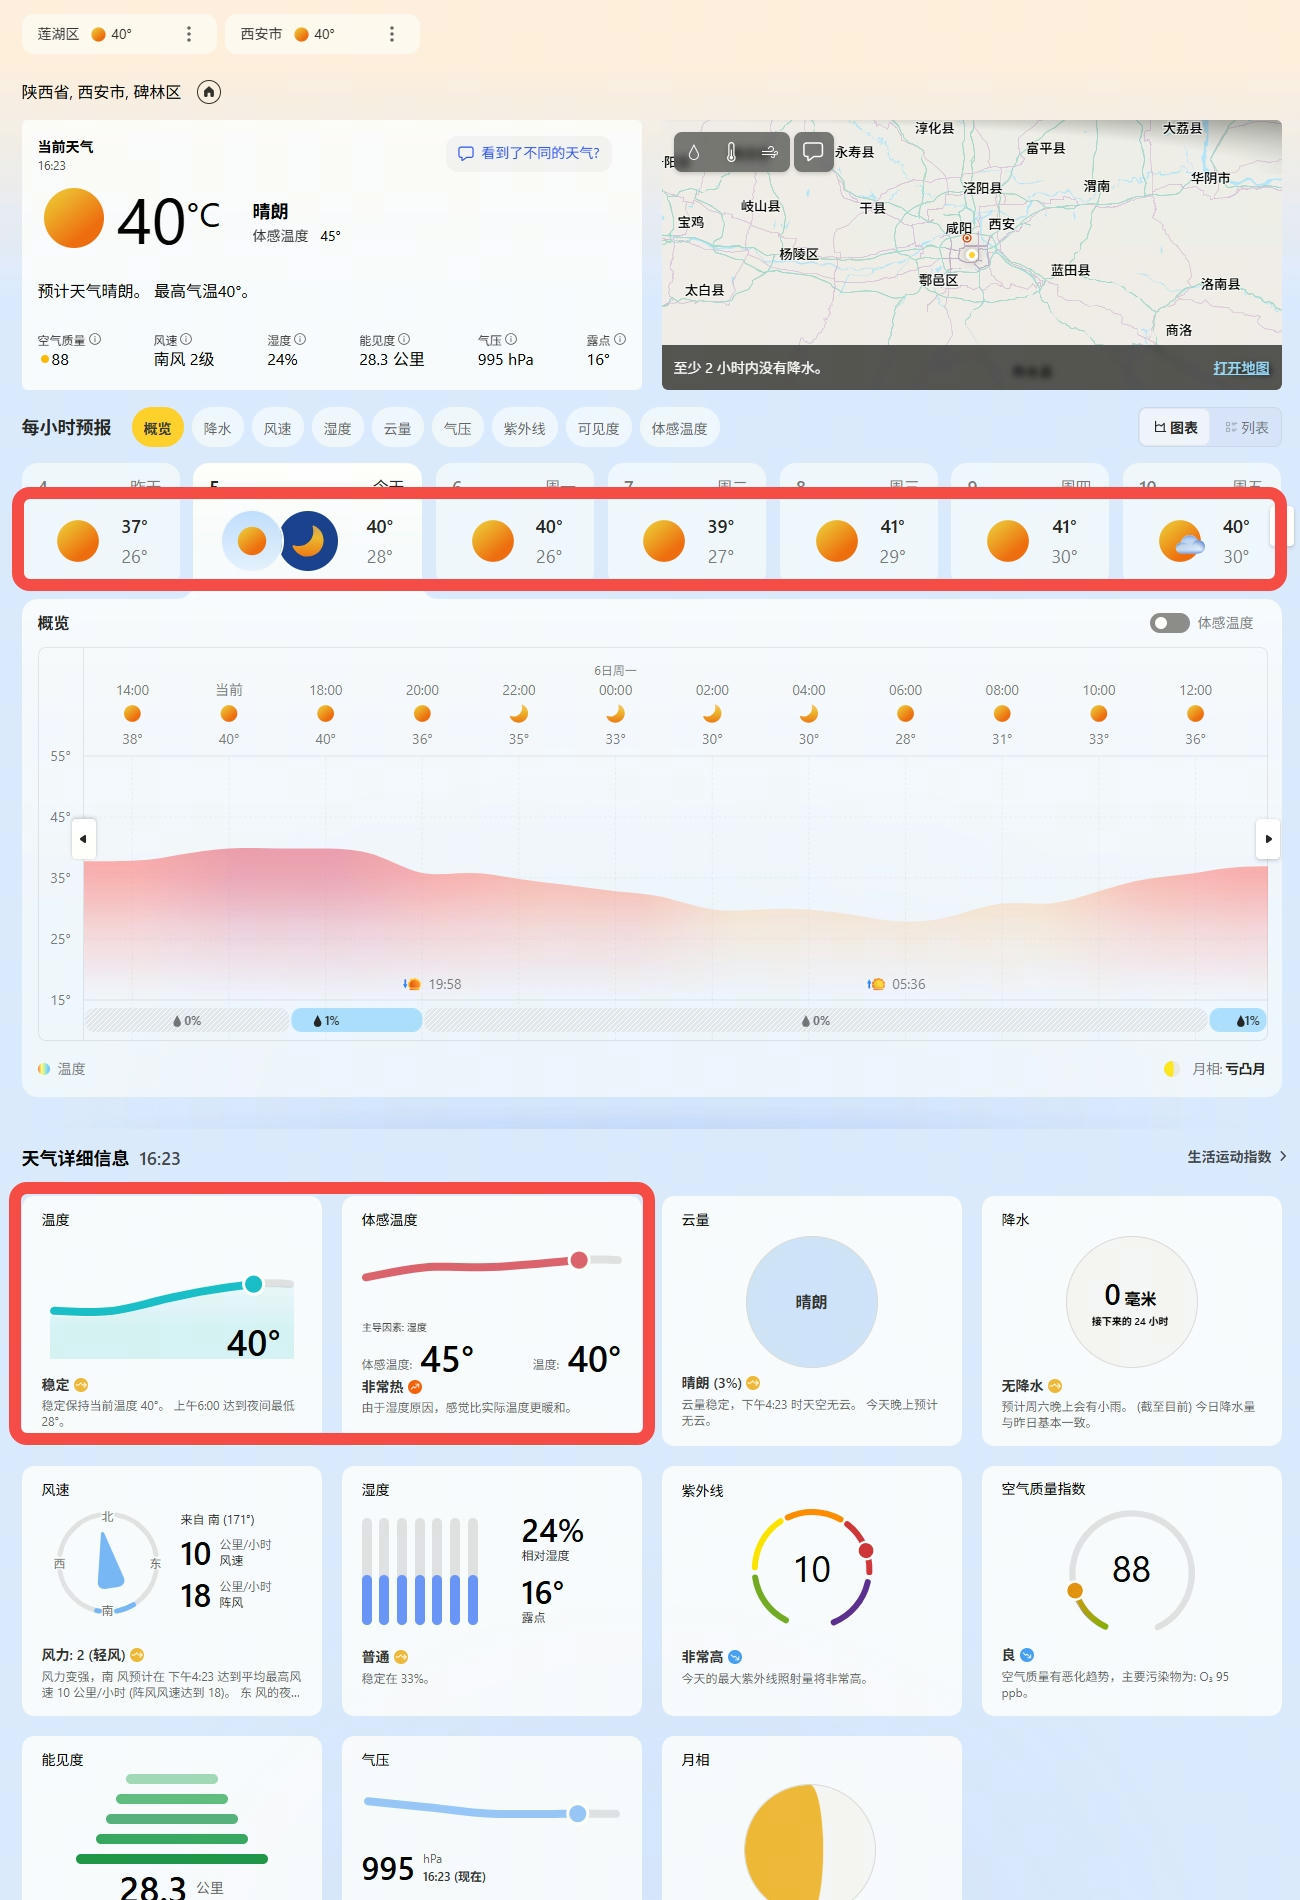The width and height of the screenshot is (1300, 1900).
Task: Select 列表 list view option
Action: pos(1246,428)
